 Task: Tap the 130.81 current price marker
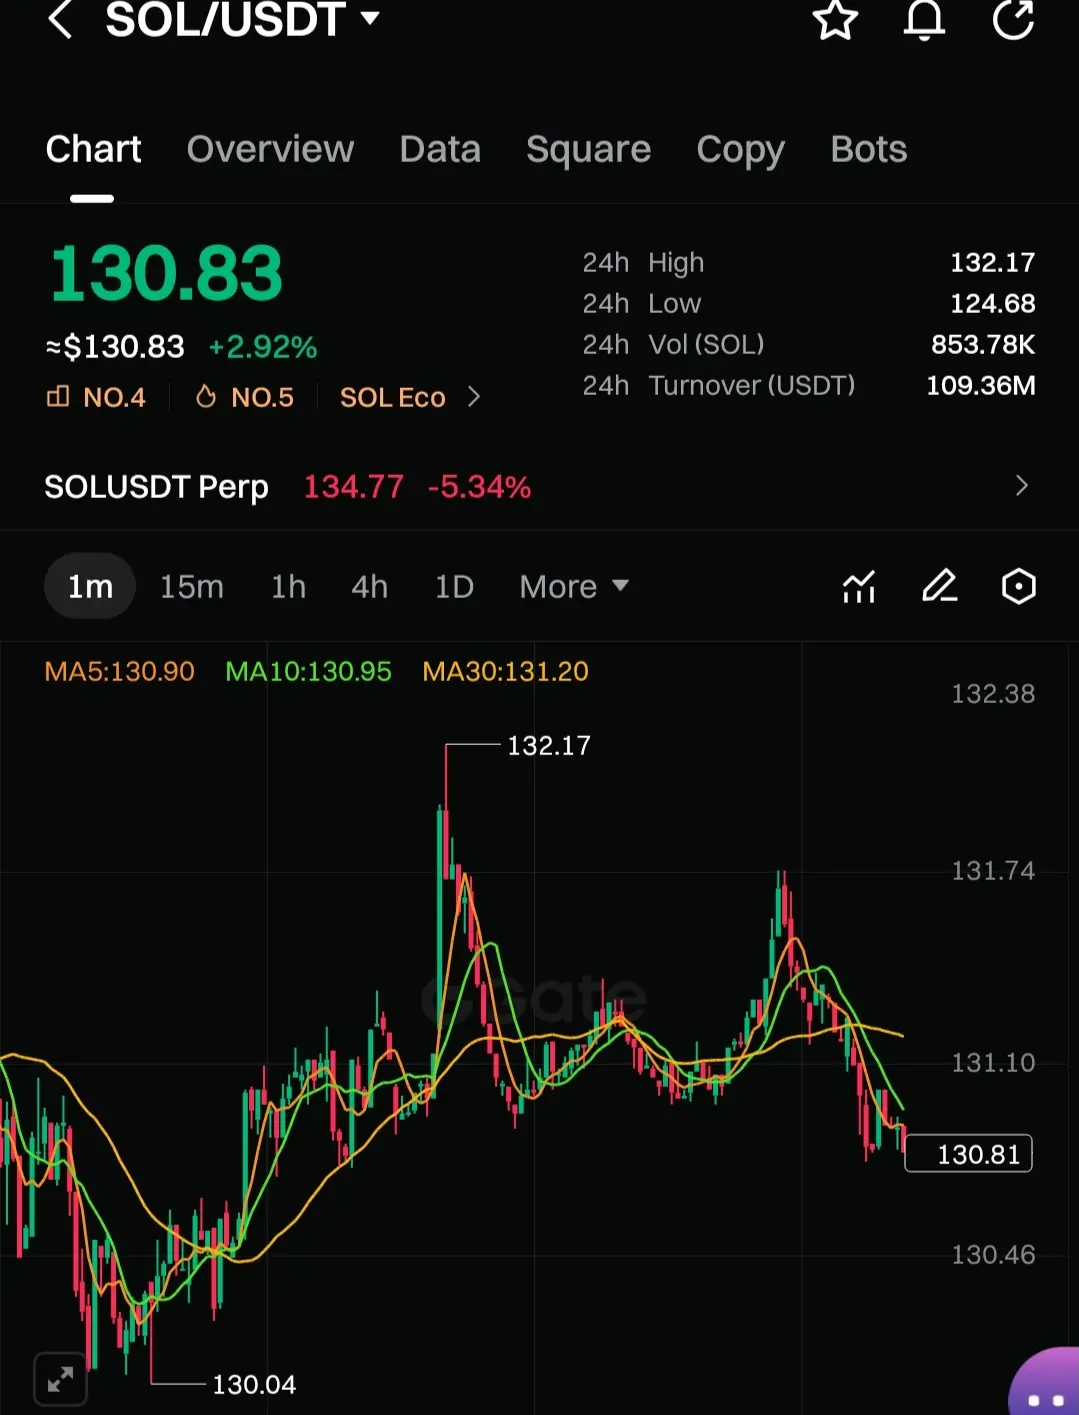968,1154
